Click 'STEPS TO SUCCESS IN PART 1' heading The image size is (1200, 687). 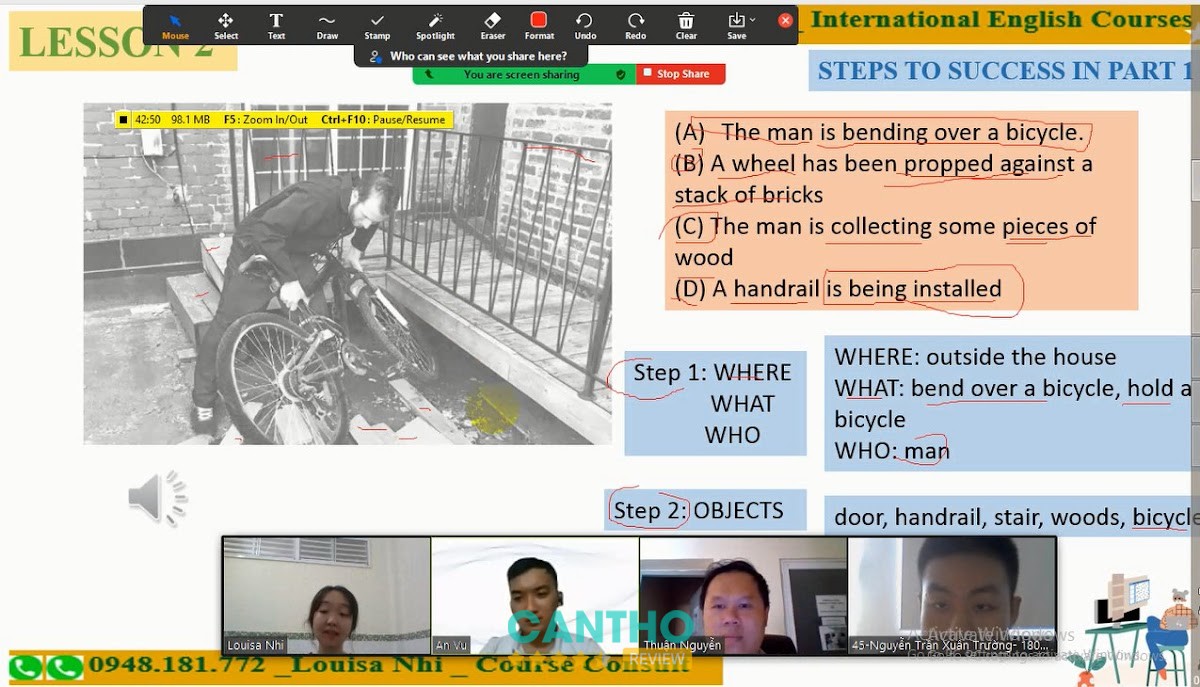[1005, 70]
